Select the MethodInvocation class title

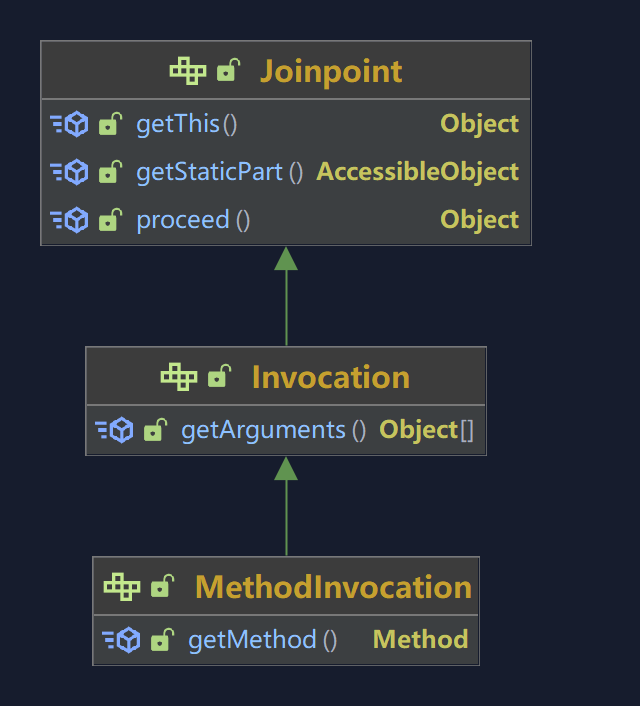coord(333,587)
